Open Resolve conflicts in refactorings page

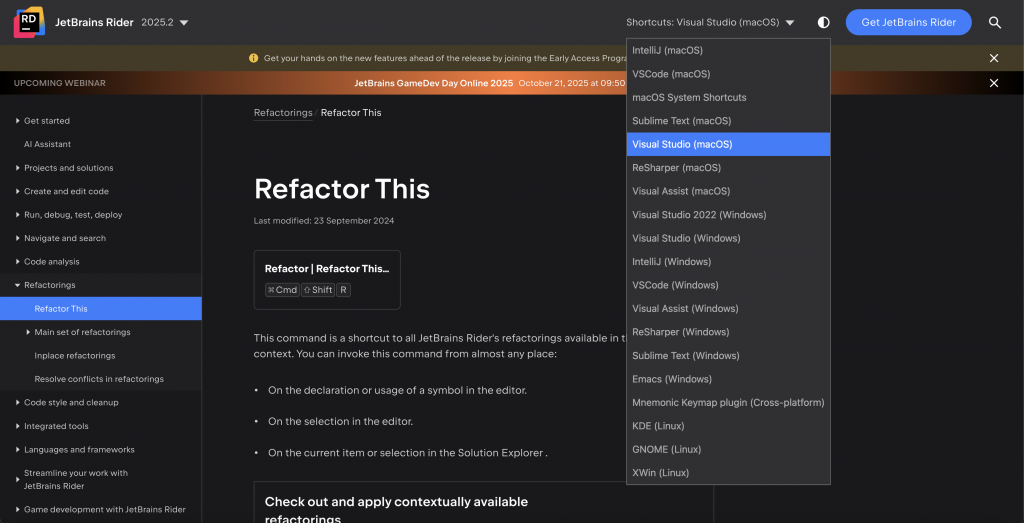click(x=99, y=379)
